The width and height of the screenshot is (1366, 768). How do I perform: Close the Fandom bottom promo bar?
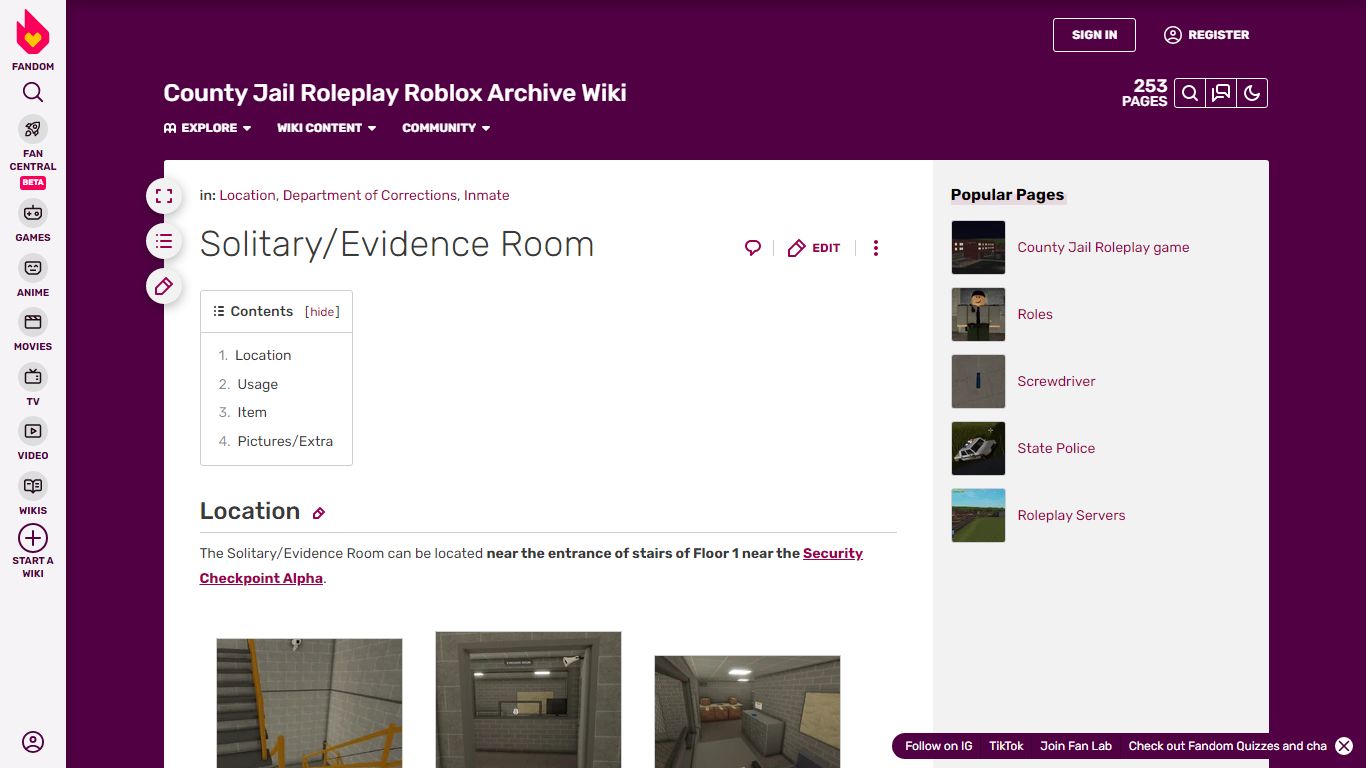(1344, 746)
